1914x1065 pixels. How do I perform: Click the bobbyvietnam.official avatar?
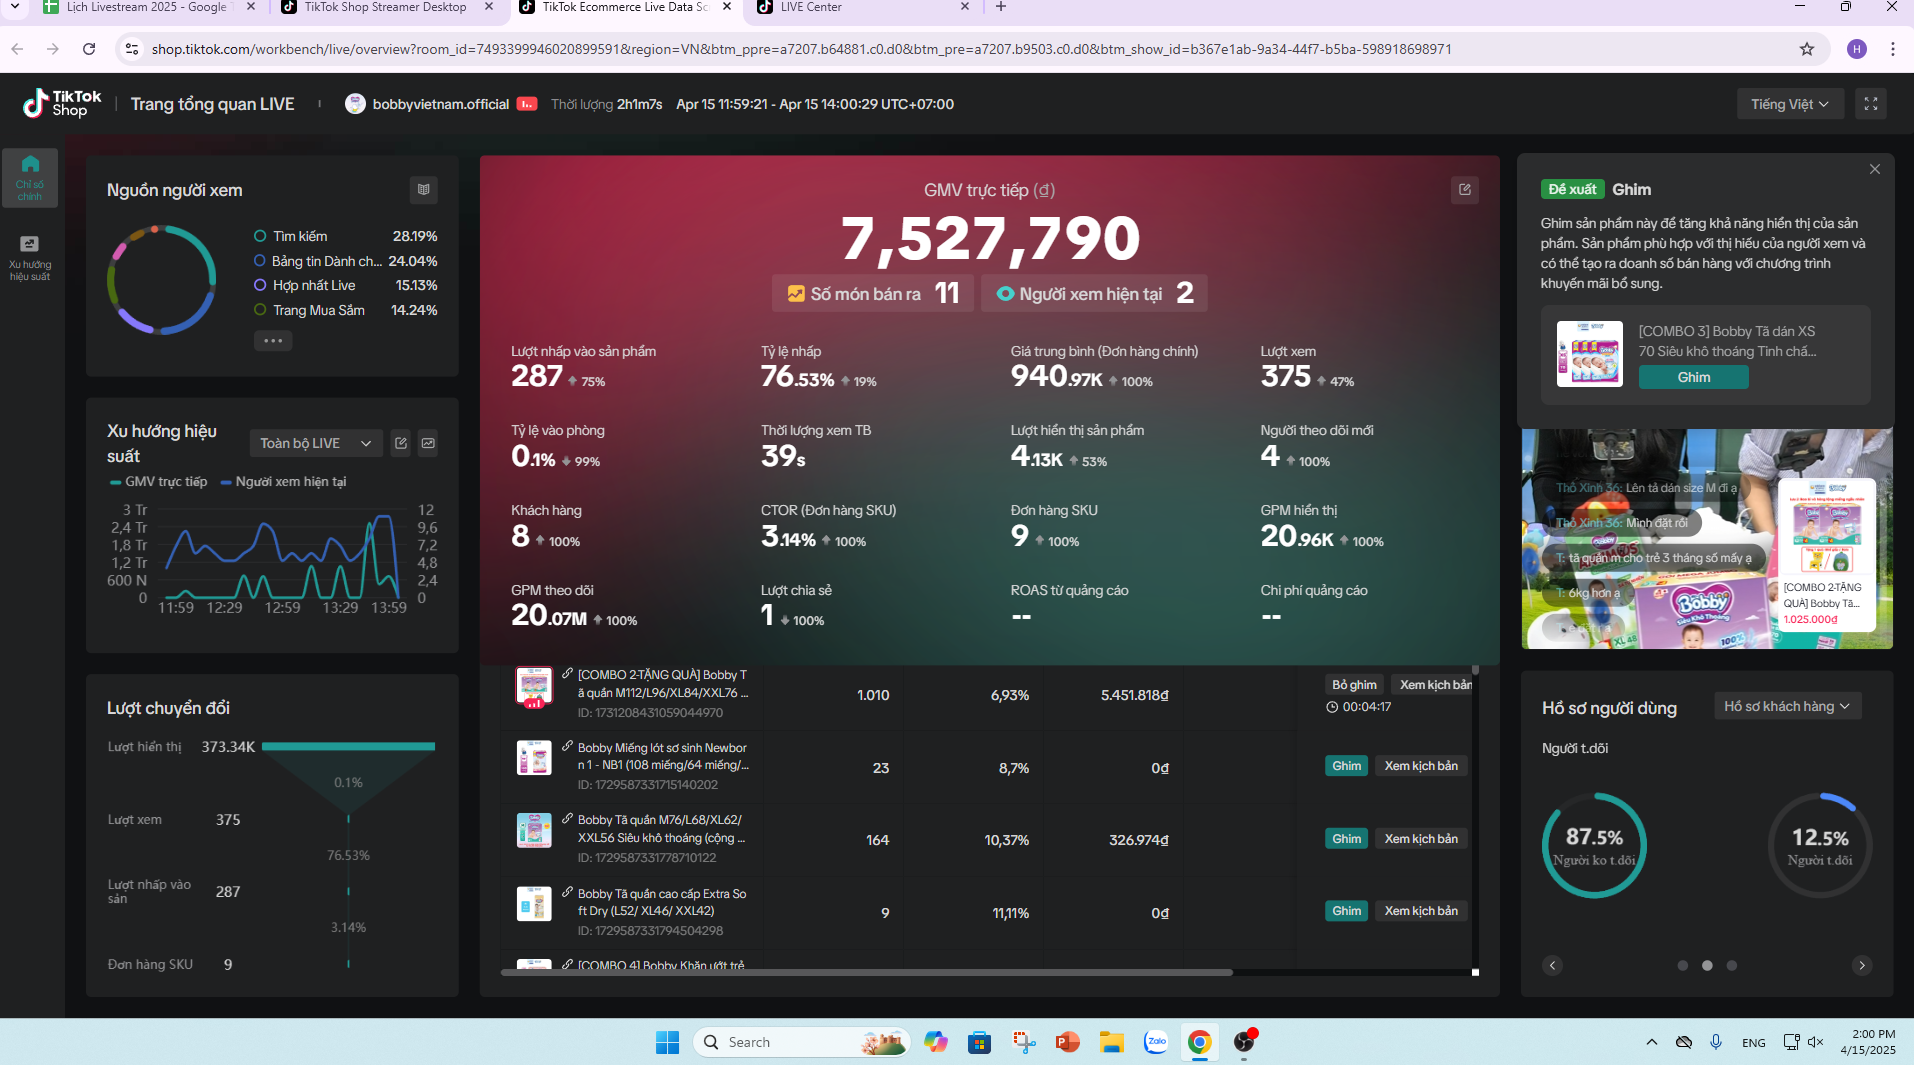point(355,104)
